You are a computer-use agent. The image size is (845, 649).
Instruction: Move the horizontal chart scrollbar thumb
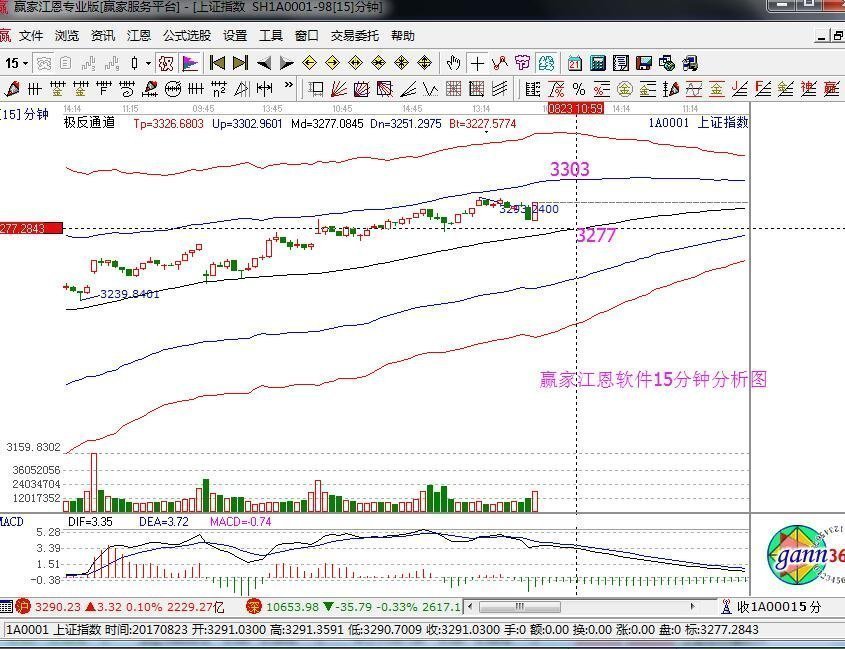(x=519, y=607)
